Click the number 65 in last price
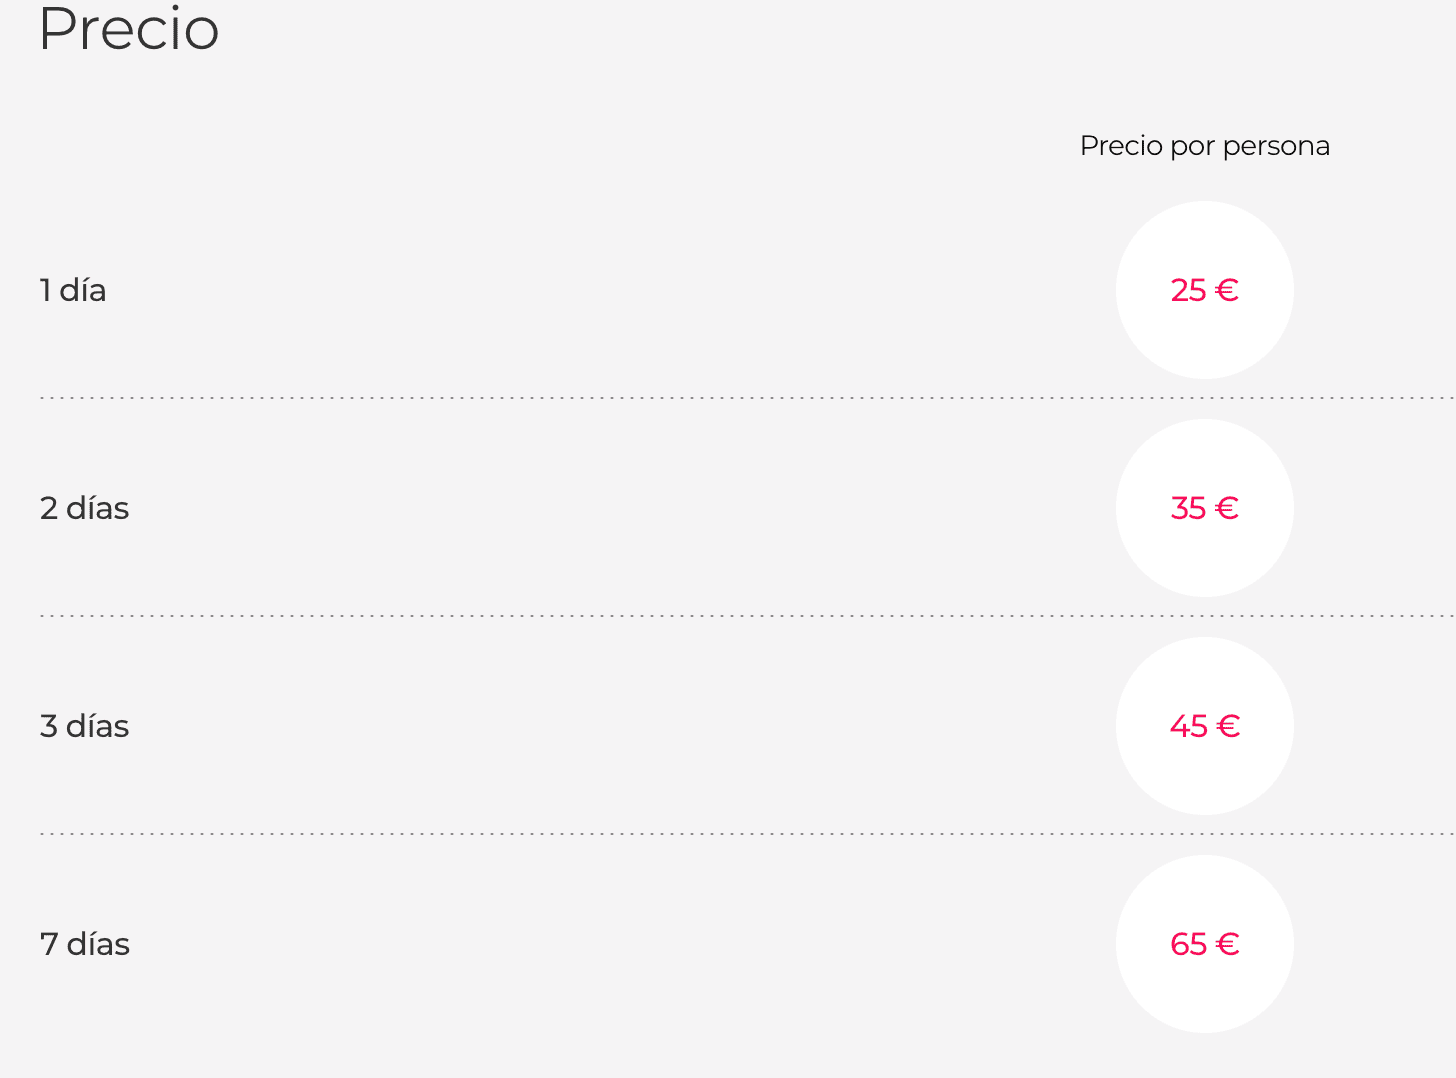The width and height of the screenshot is (1456, 1078). 1189,944
